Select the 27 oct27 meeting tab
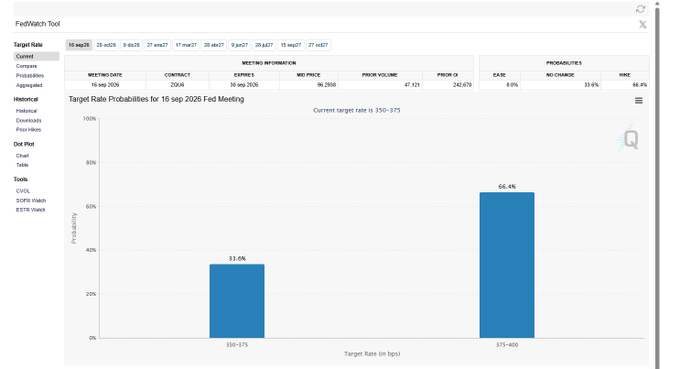Viewport: 680px width, 369px height. 318,45
